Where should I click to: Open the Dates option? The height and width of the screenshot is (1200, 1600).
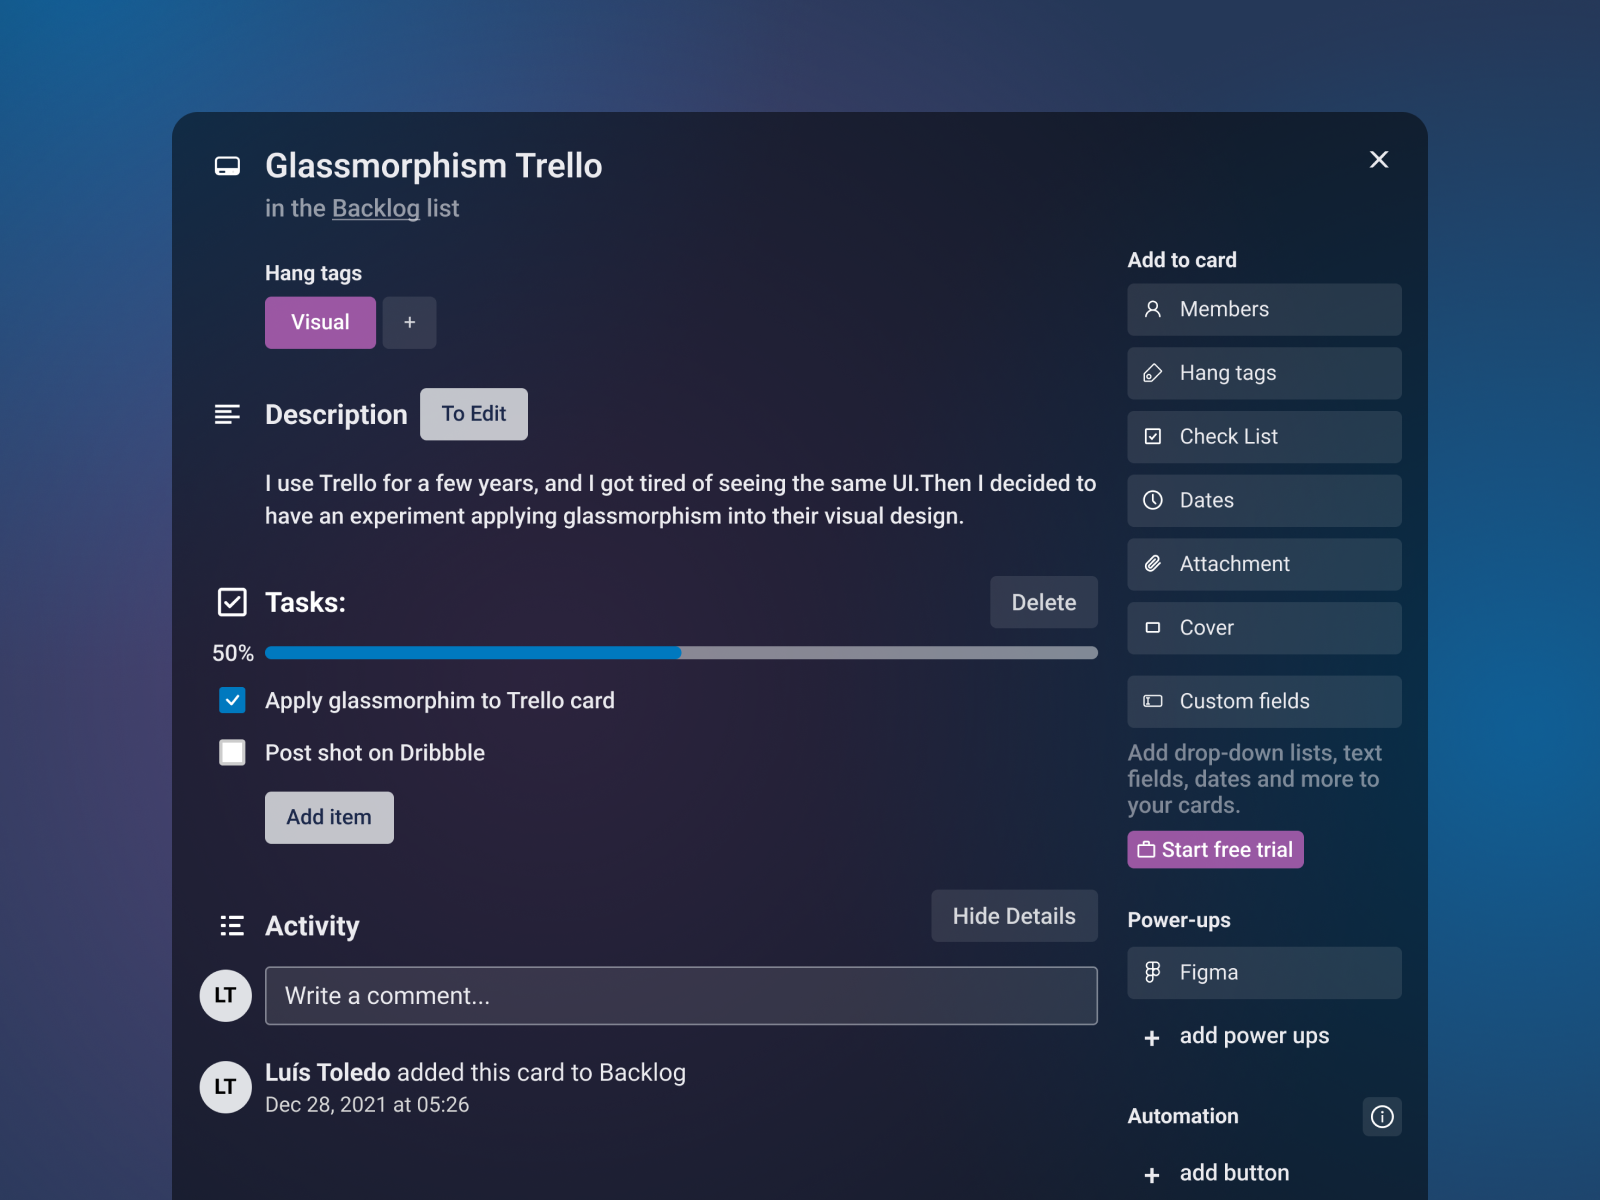pyautogui.click(x=1264, y=501)
